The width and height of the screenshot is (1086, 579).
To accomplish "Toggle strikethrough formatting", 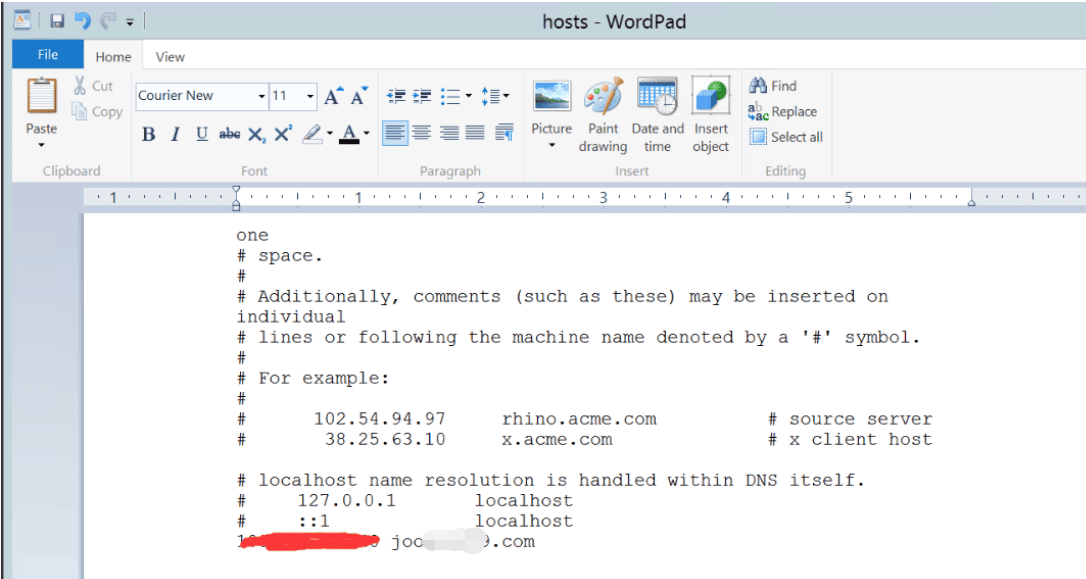I will click(x=229, y=134).
